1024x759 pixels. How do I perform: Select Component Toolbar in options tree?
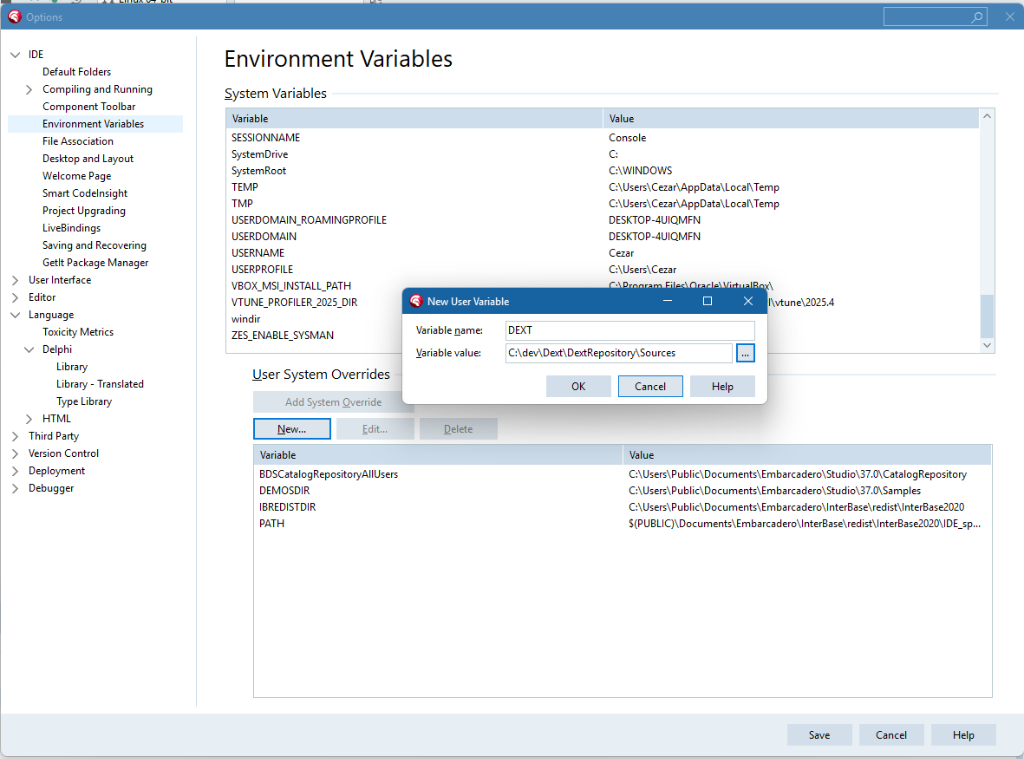pos(89,106)
